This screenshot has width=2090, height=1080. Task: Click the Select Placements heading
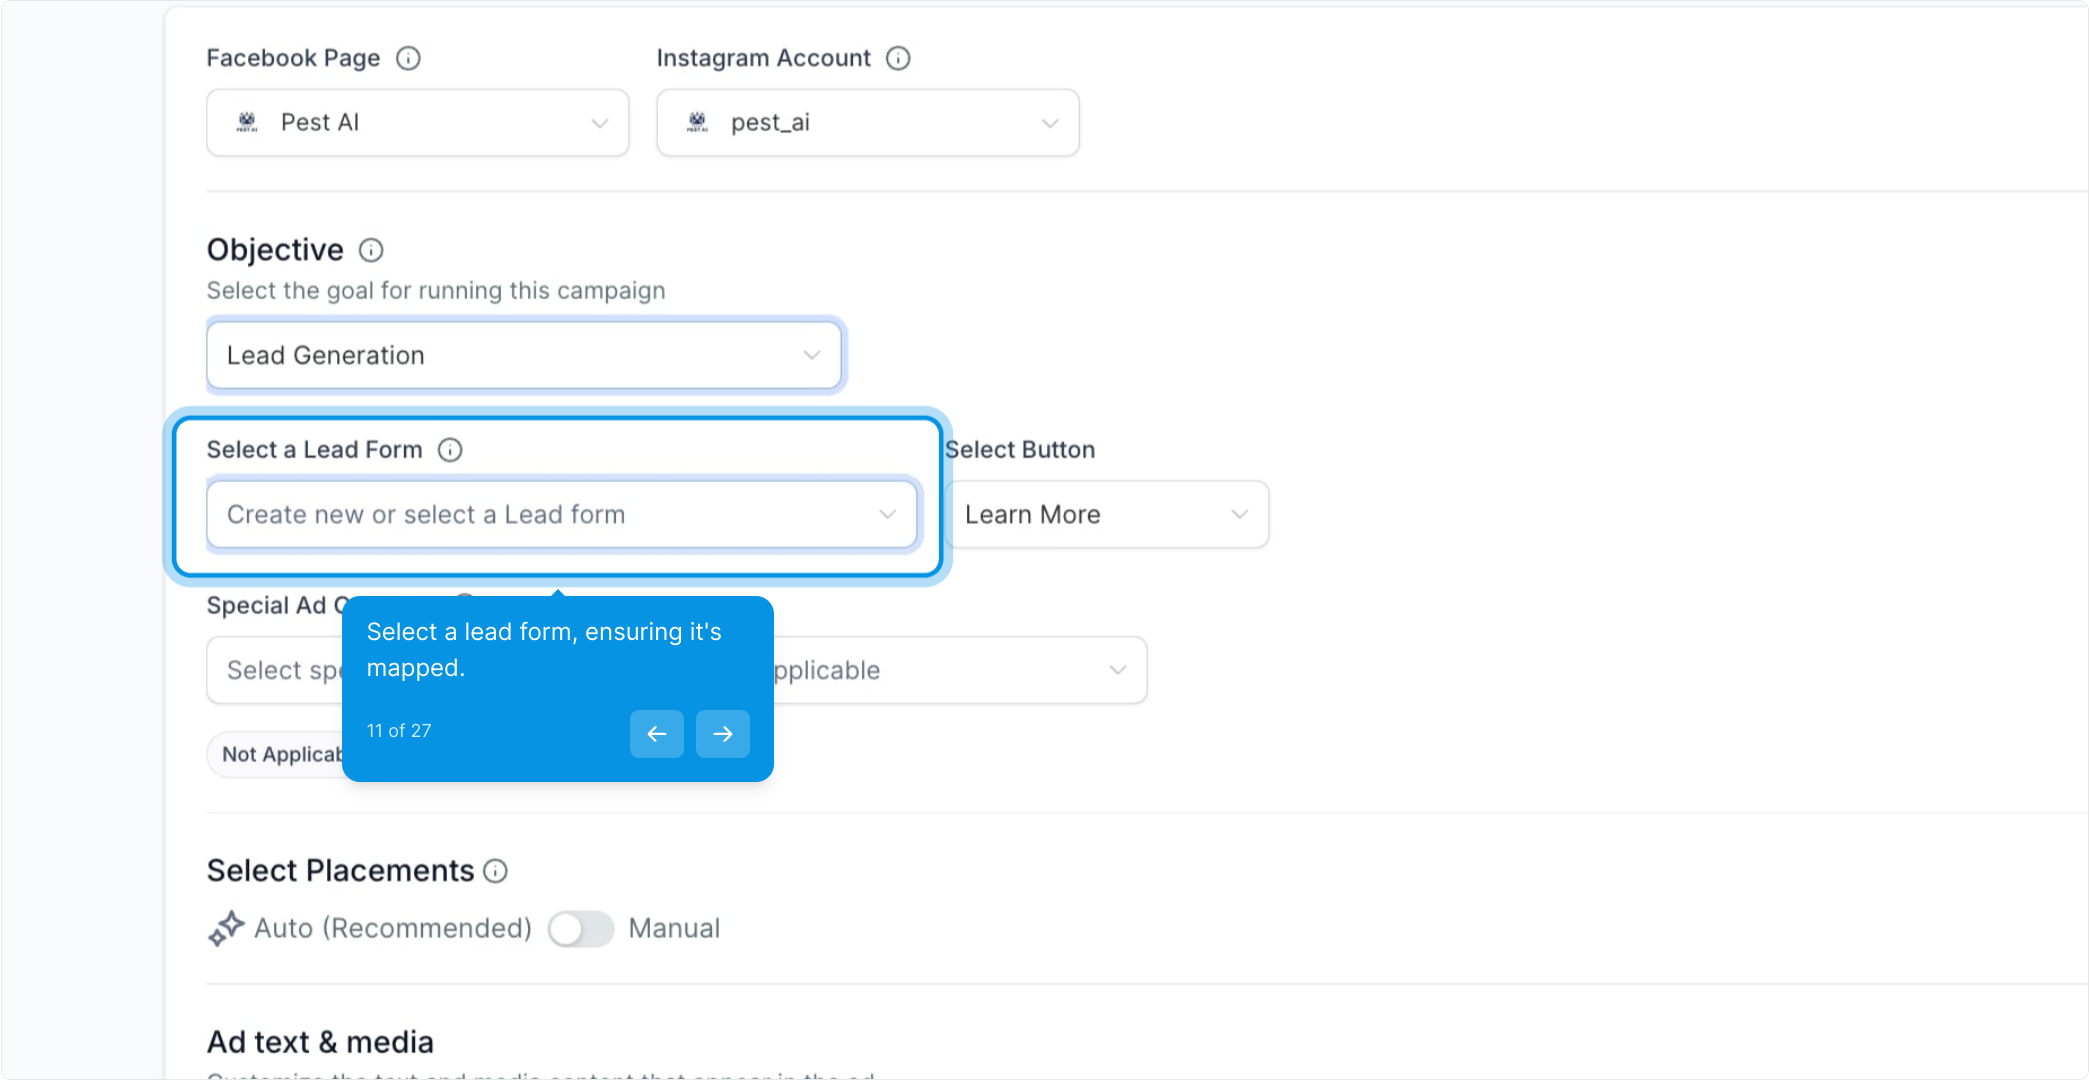341,871
